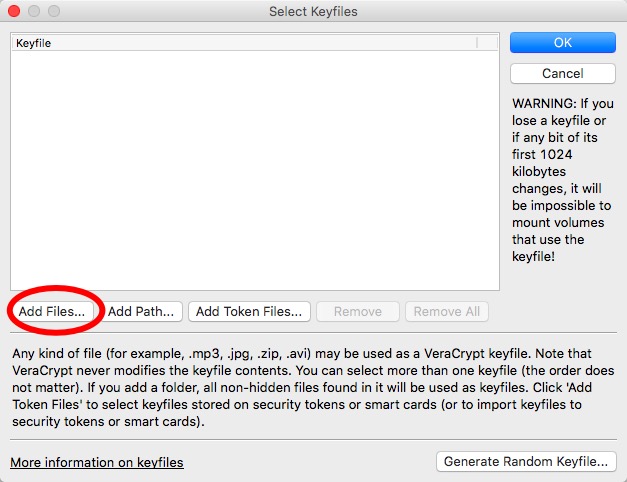Viewport: 627px width, 482px height.
Task: Click the greyed-out Remove button
Action: click(357, 311)
